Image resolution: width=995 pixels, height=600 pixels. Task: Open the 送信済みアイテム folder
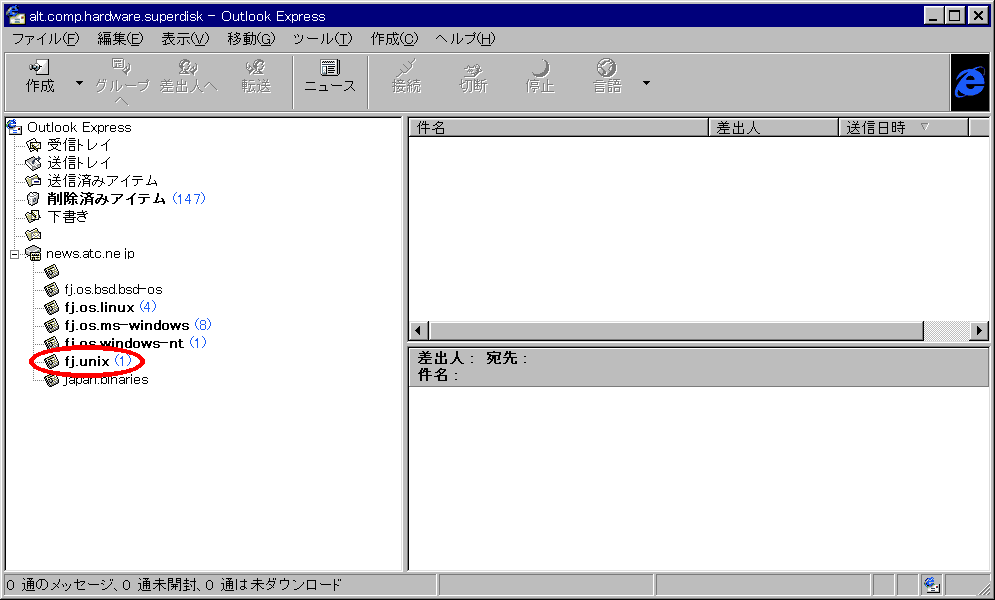click(102, 181)
